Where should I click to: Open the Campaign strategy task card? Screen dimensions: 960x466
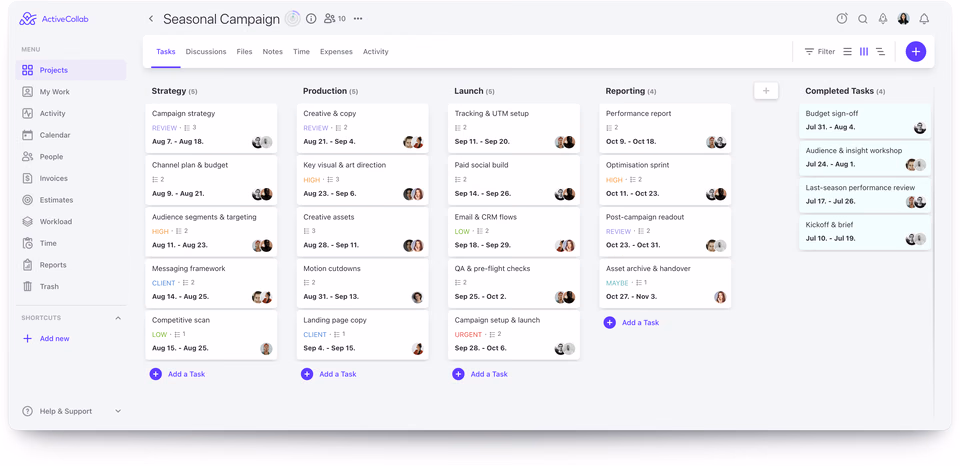point(211,128)
